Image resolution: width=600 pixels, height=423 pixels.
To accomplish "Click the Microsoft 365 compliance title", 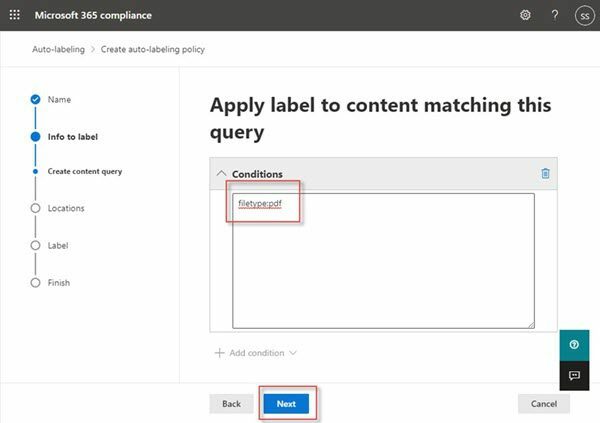I will coord(93,15).
